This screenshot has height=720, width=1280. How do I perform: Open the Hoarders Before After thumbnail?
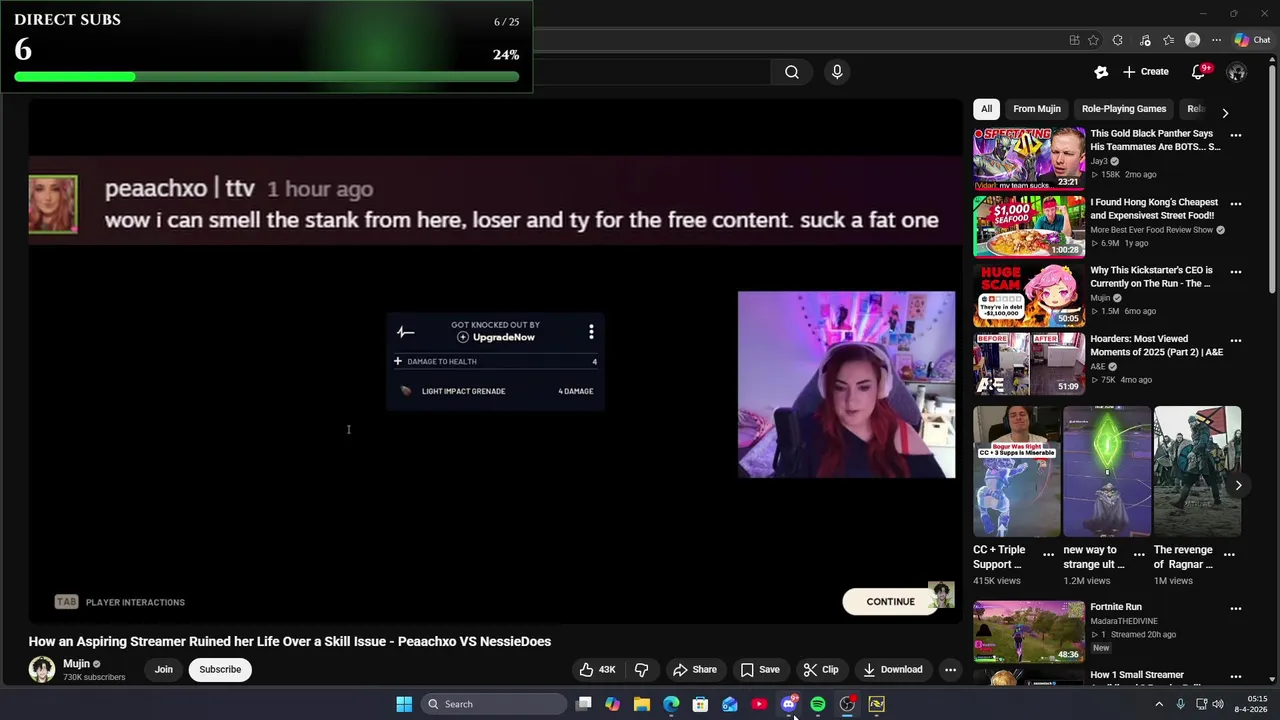pyautogui.click(x=1029, y=363)
